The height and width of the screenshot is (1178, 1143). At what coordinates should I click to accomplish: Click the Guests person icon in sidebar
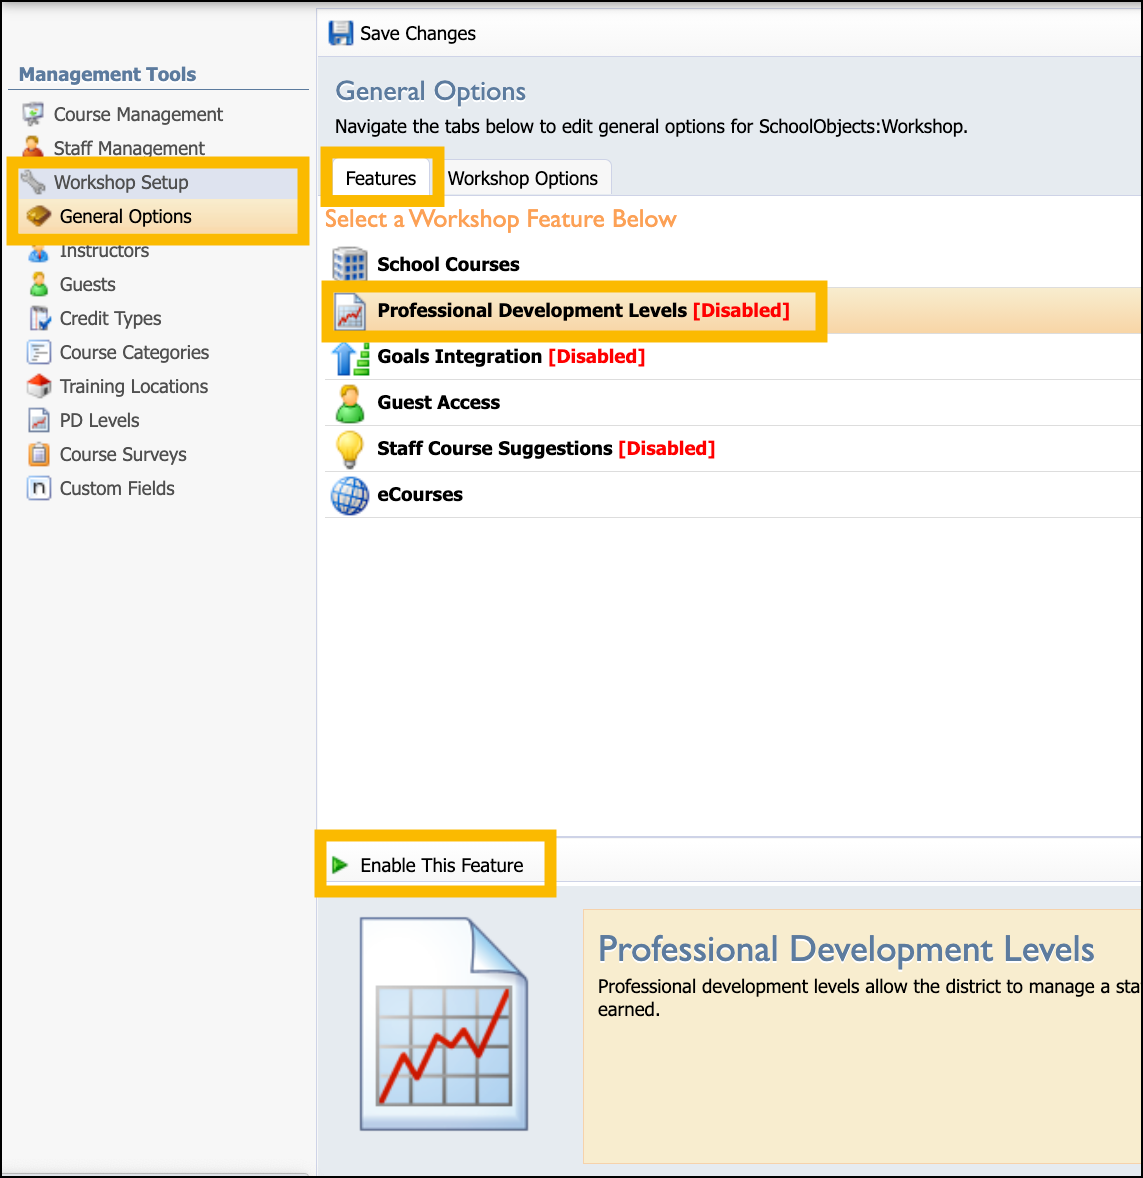click(38, 284)
